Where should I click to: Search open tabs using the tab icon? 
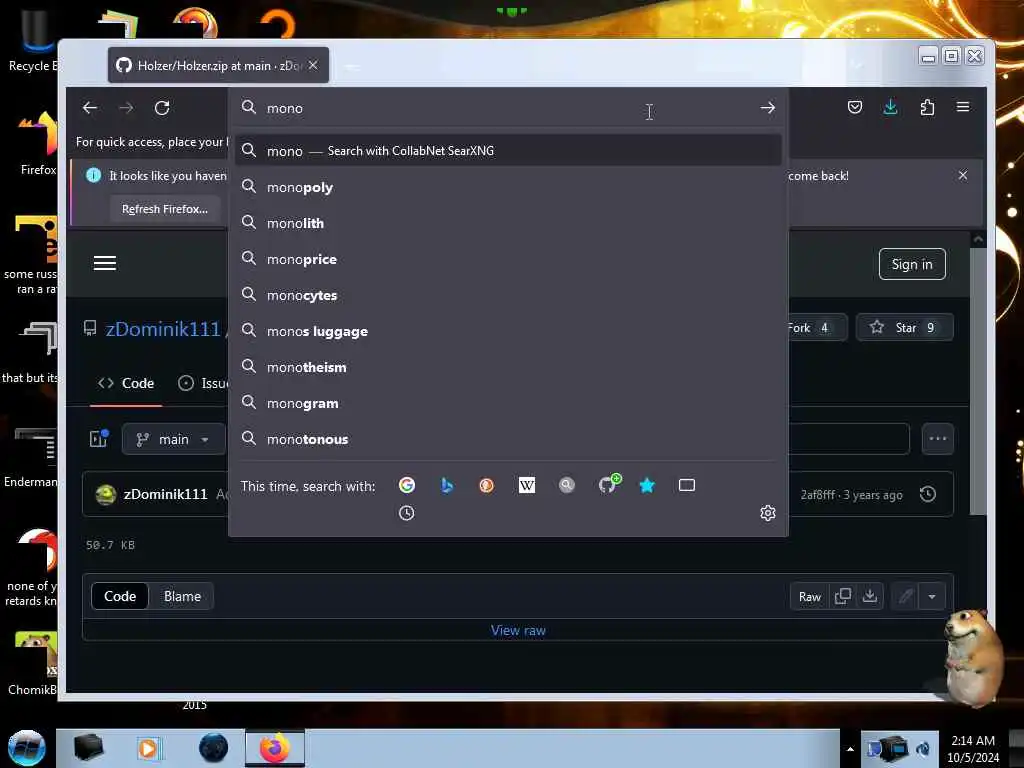[x=686, y=485]
